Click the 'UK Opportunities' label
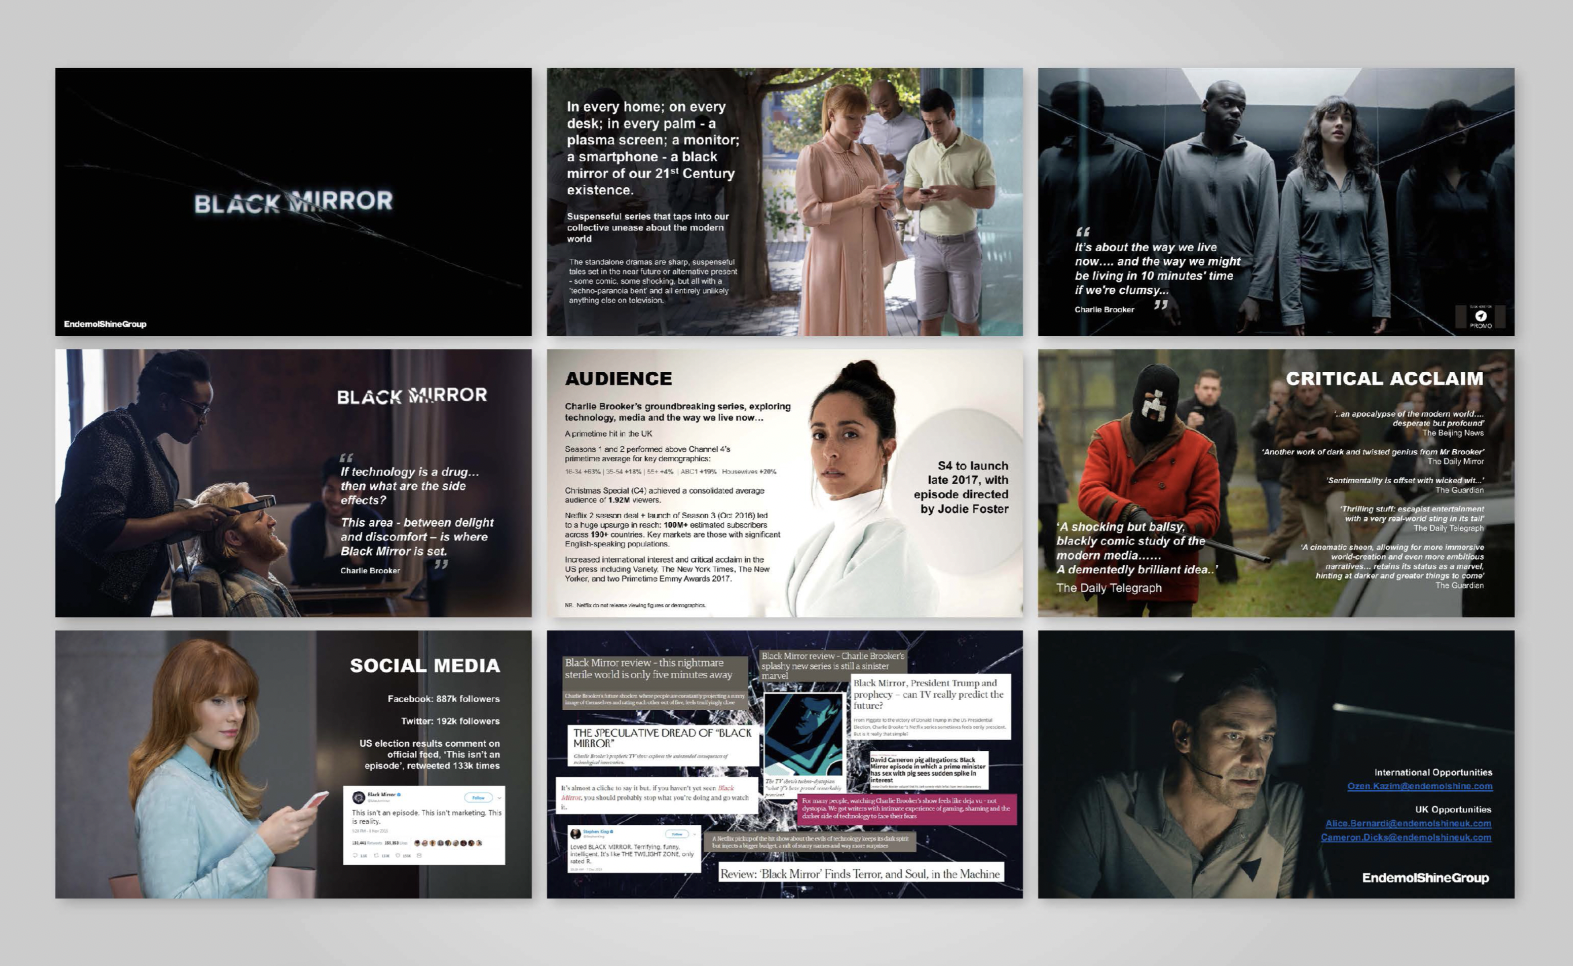The image size is (1573, 966). [1453, 810]
